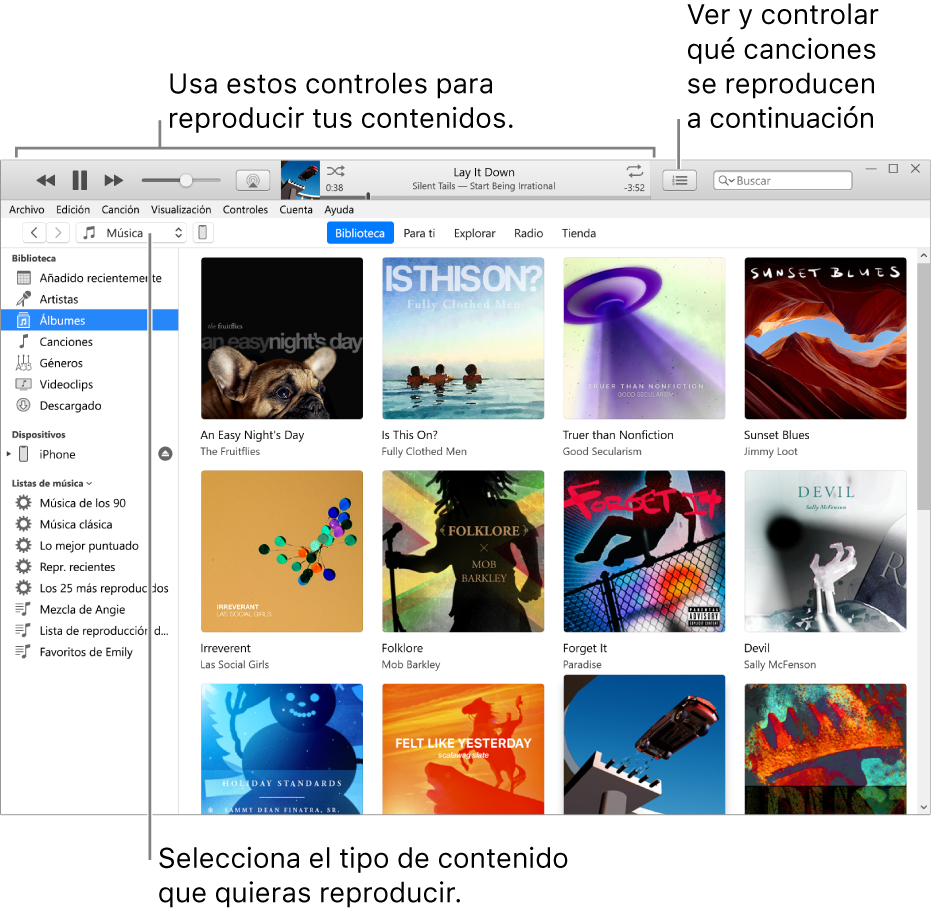Click the back navigation arrow
This screenshot has height=915, width=931.
click(33, 232)
